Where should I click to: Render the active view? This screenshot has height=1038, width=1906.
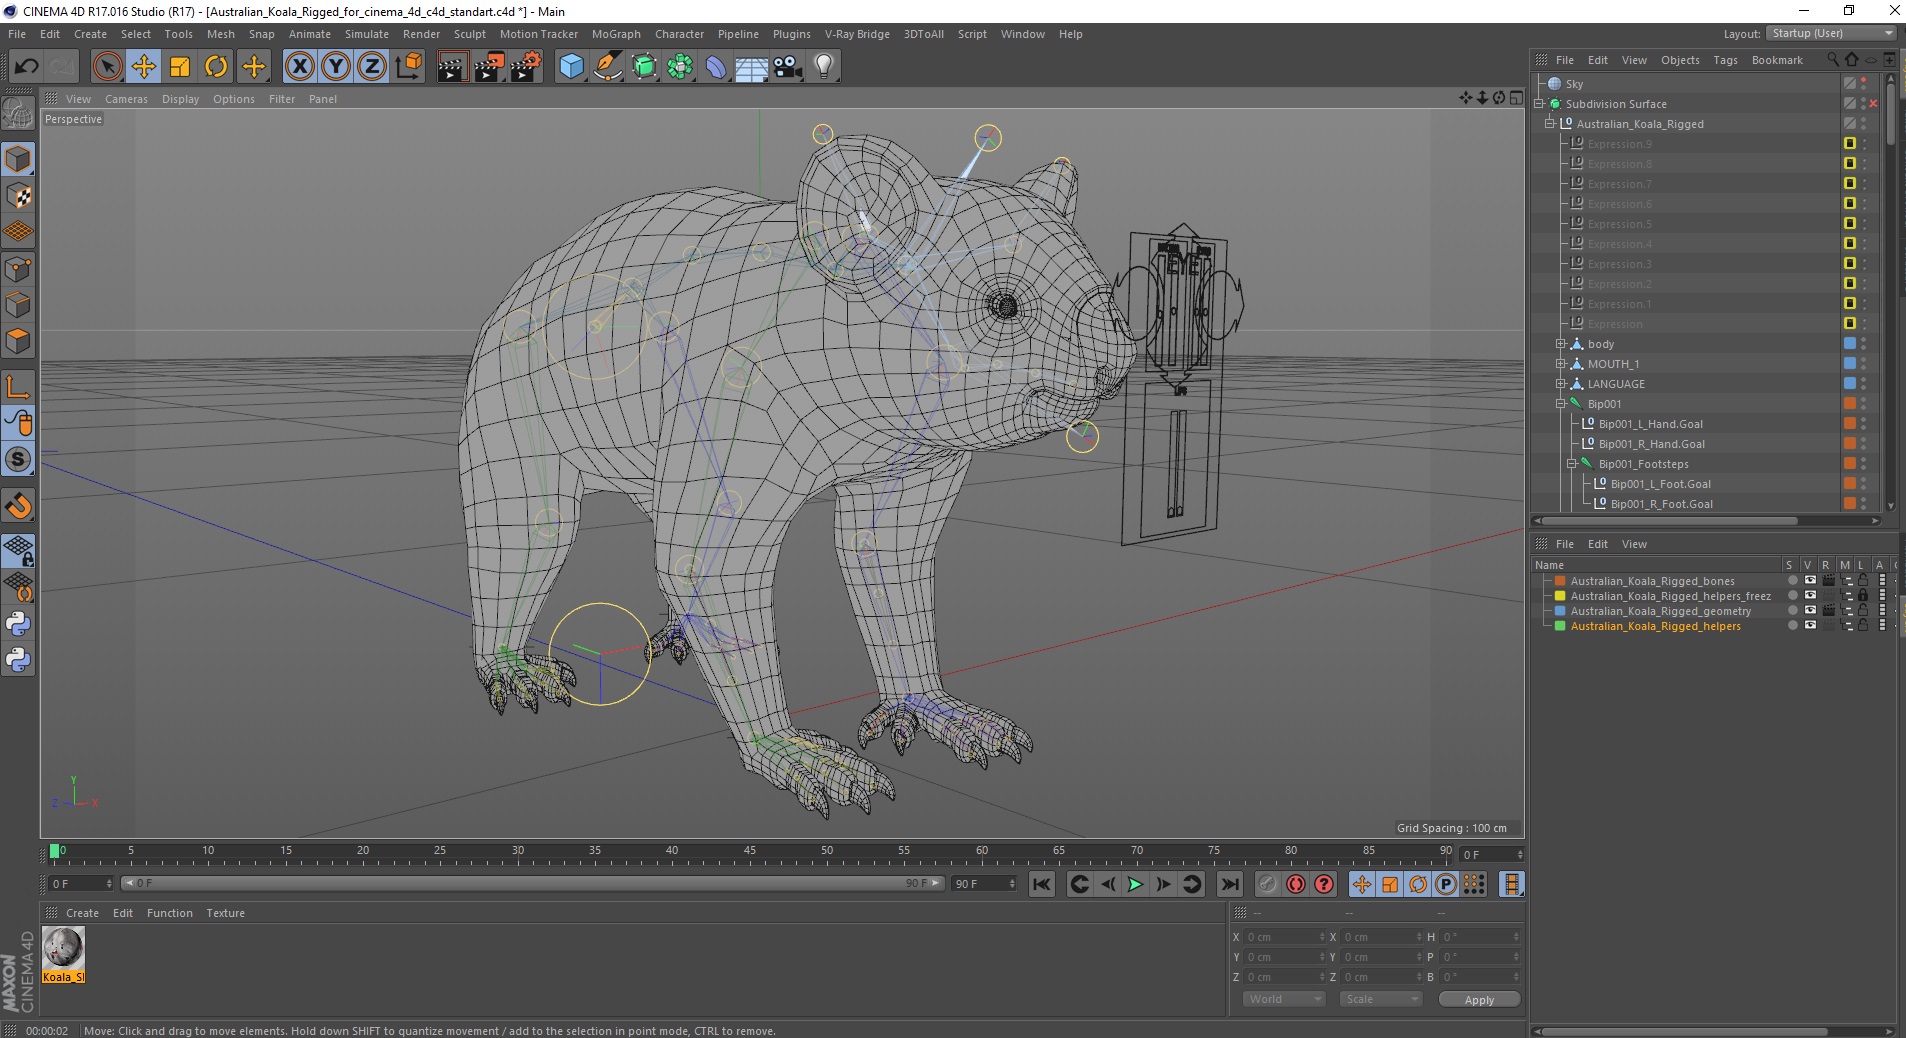[x=452, y=67]
